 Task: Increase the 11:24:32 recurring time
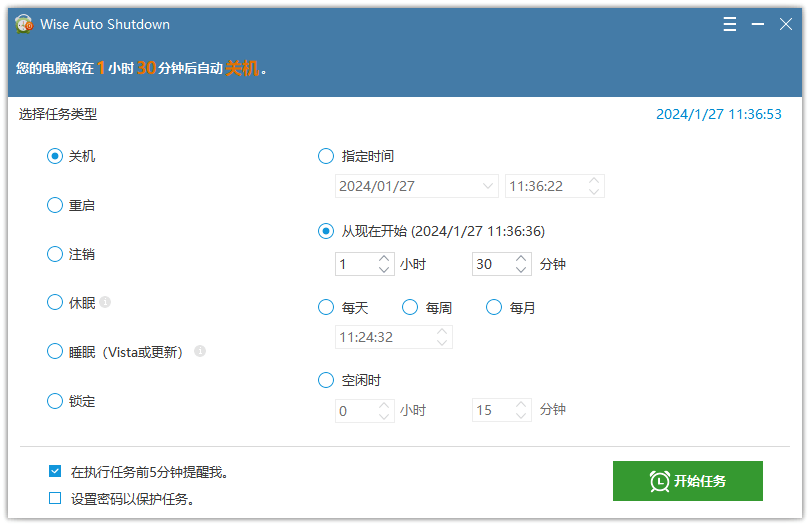(442, 332)
